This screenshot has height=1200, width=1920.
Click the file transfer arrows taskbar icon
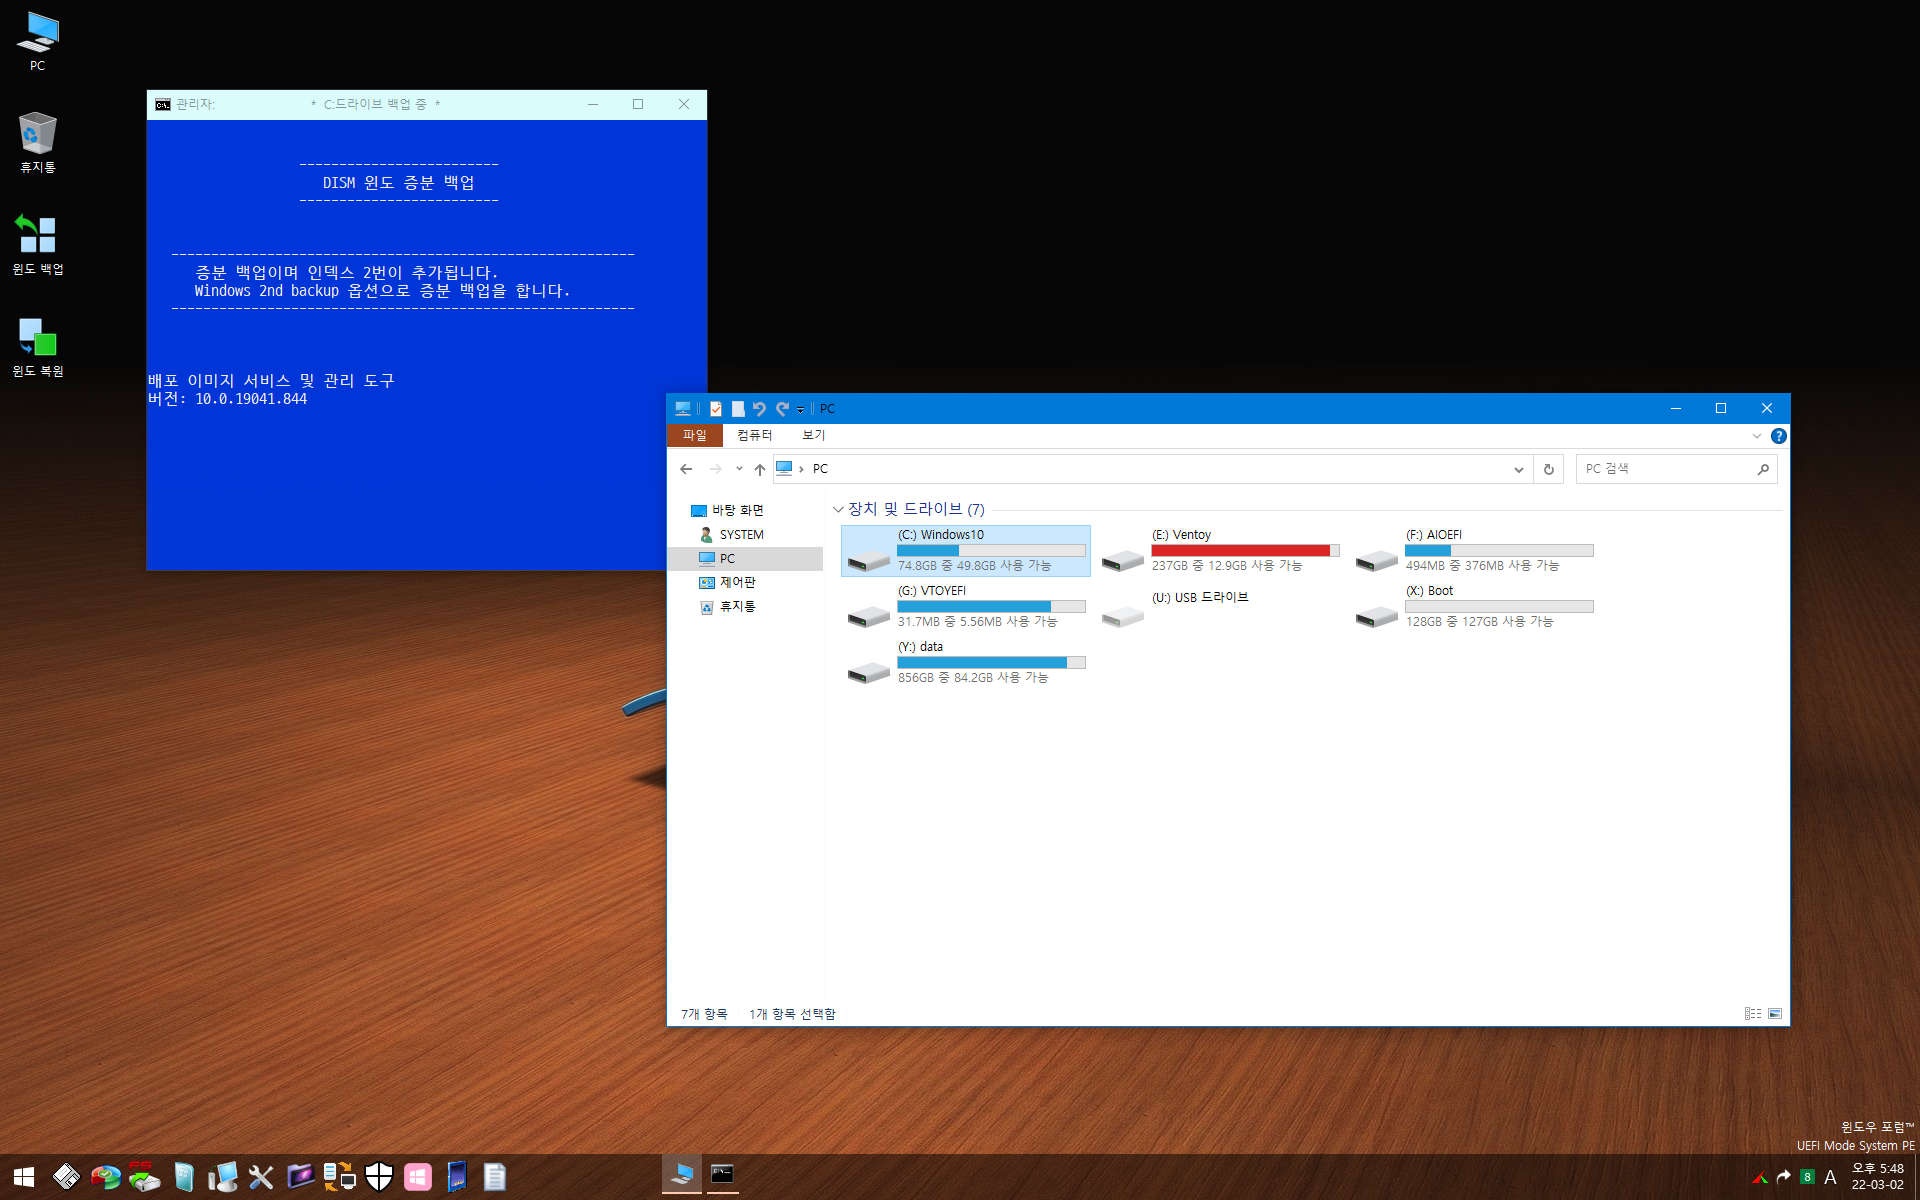point(339,1177)
